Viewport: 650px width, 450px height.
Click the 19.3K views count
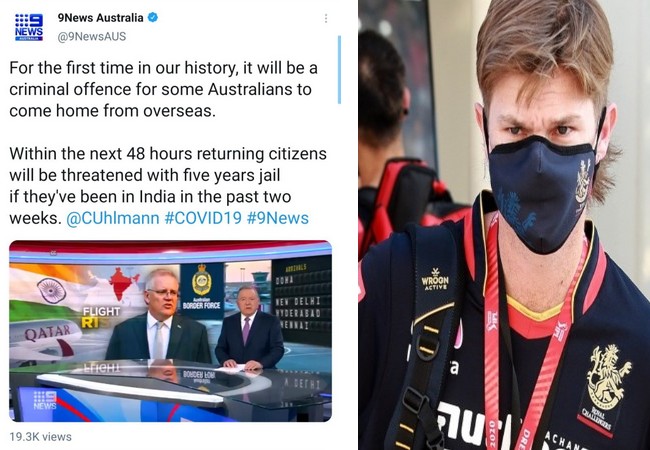pos(41,437)
